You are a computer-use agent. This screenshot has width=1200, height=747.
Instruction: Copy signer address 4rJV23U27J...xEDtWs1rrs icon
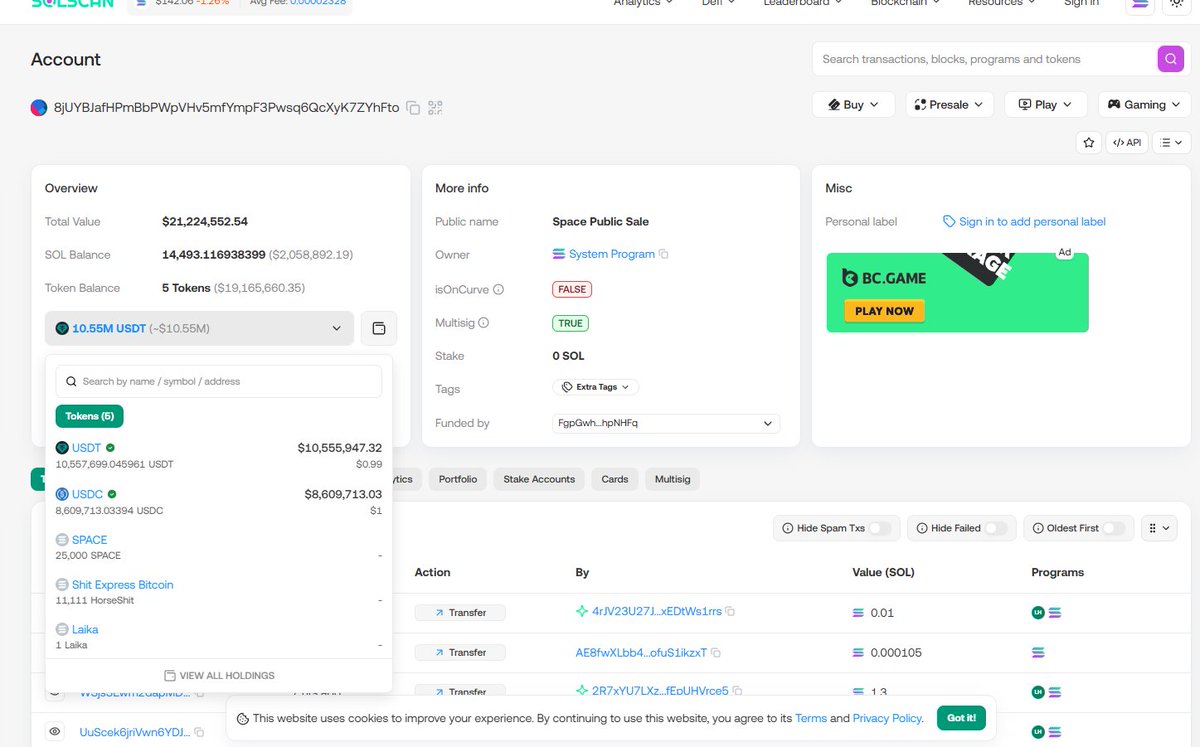(x=730, y=611)
